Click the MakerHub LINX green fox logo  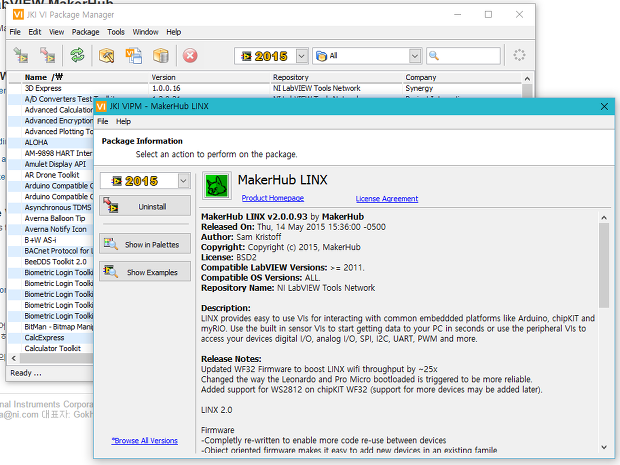pyautogui.click(x=217, y=185)
